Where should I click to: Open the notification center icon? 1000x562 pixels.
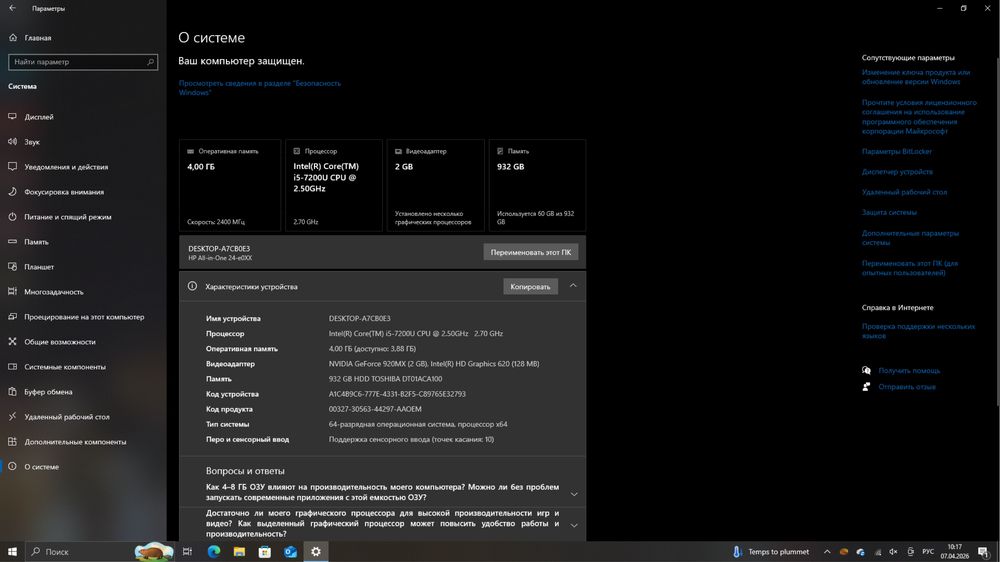(x=984, y=552)
